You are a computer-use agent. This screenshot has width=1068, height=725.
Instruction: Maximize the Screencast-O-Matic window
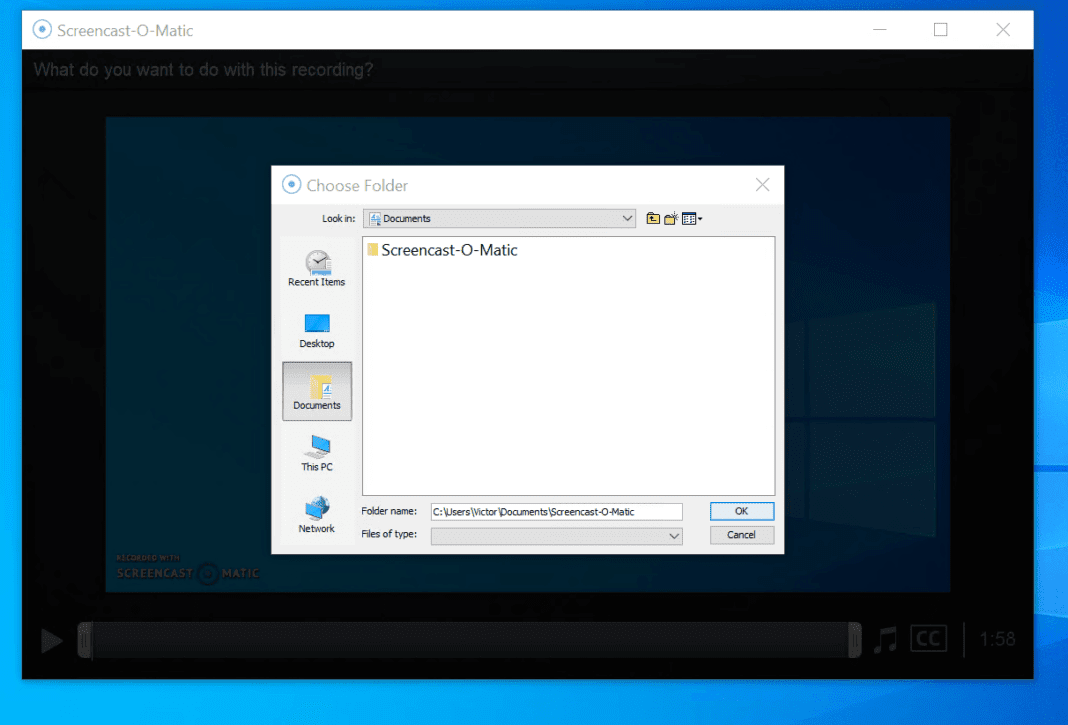click(941, 30)
